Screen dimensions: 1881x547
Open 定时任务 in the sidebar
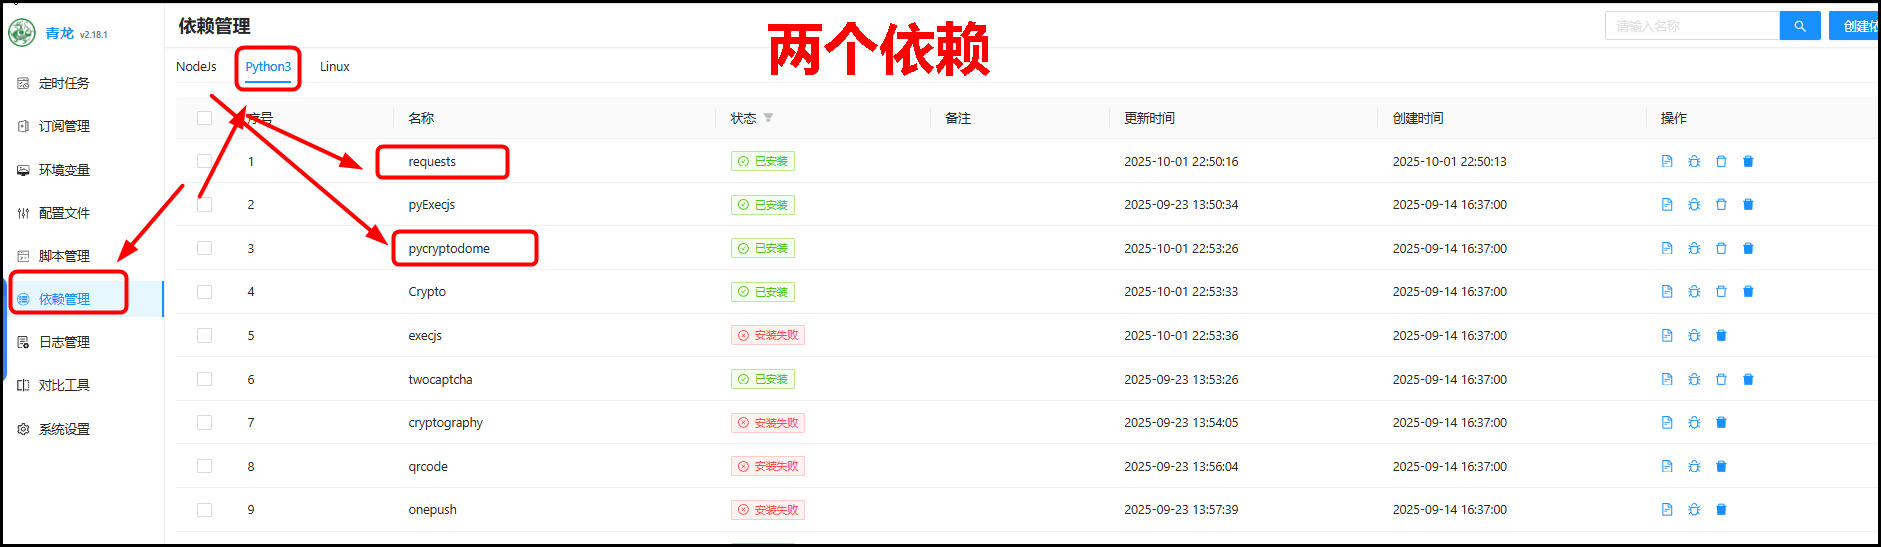click(x=64, y=83)
